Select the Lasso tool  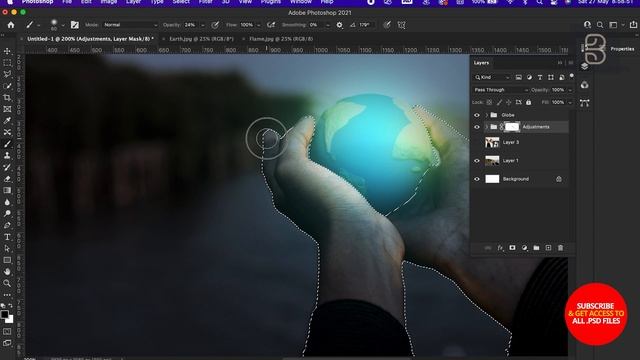click(x=7, y=74)
